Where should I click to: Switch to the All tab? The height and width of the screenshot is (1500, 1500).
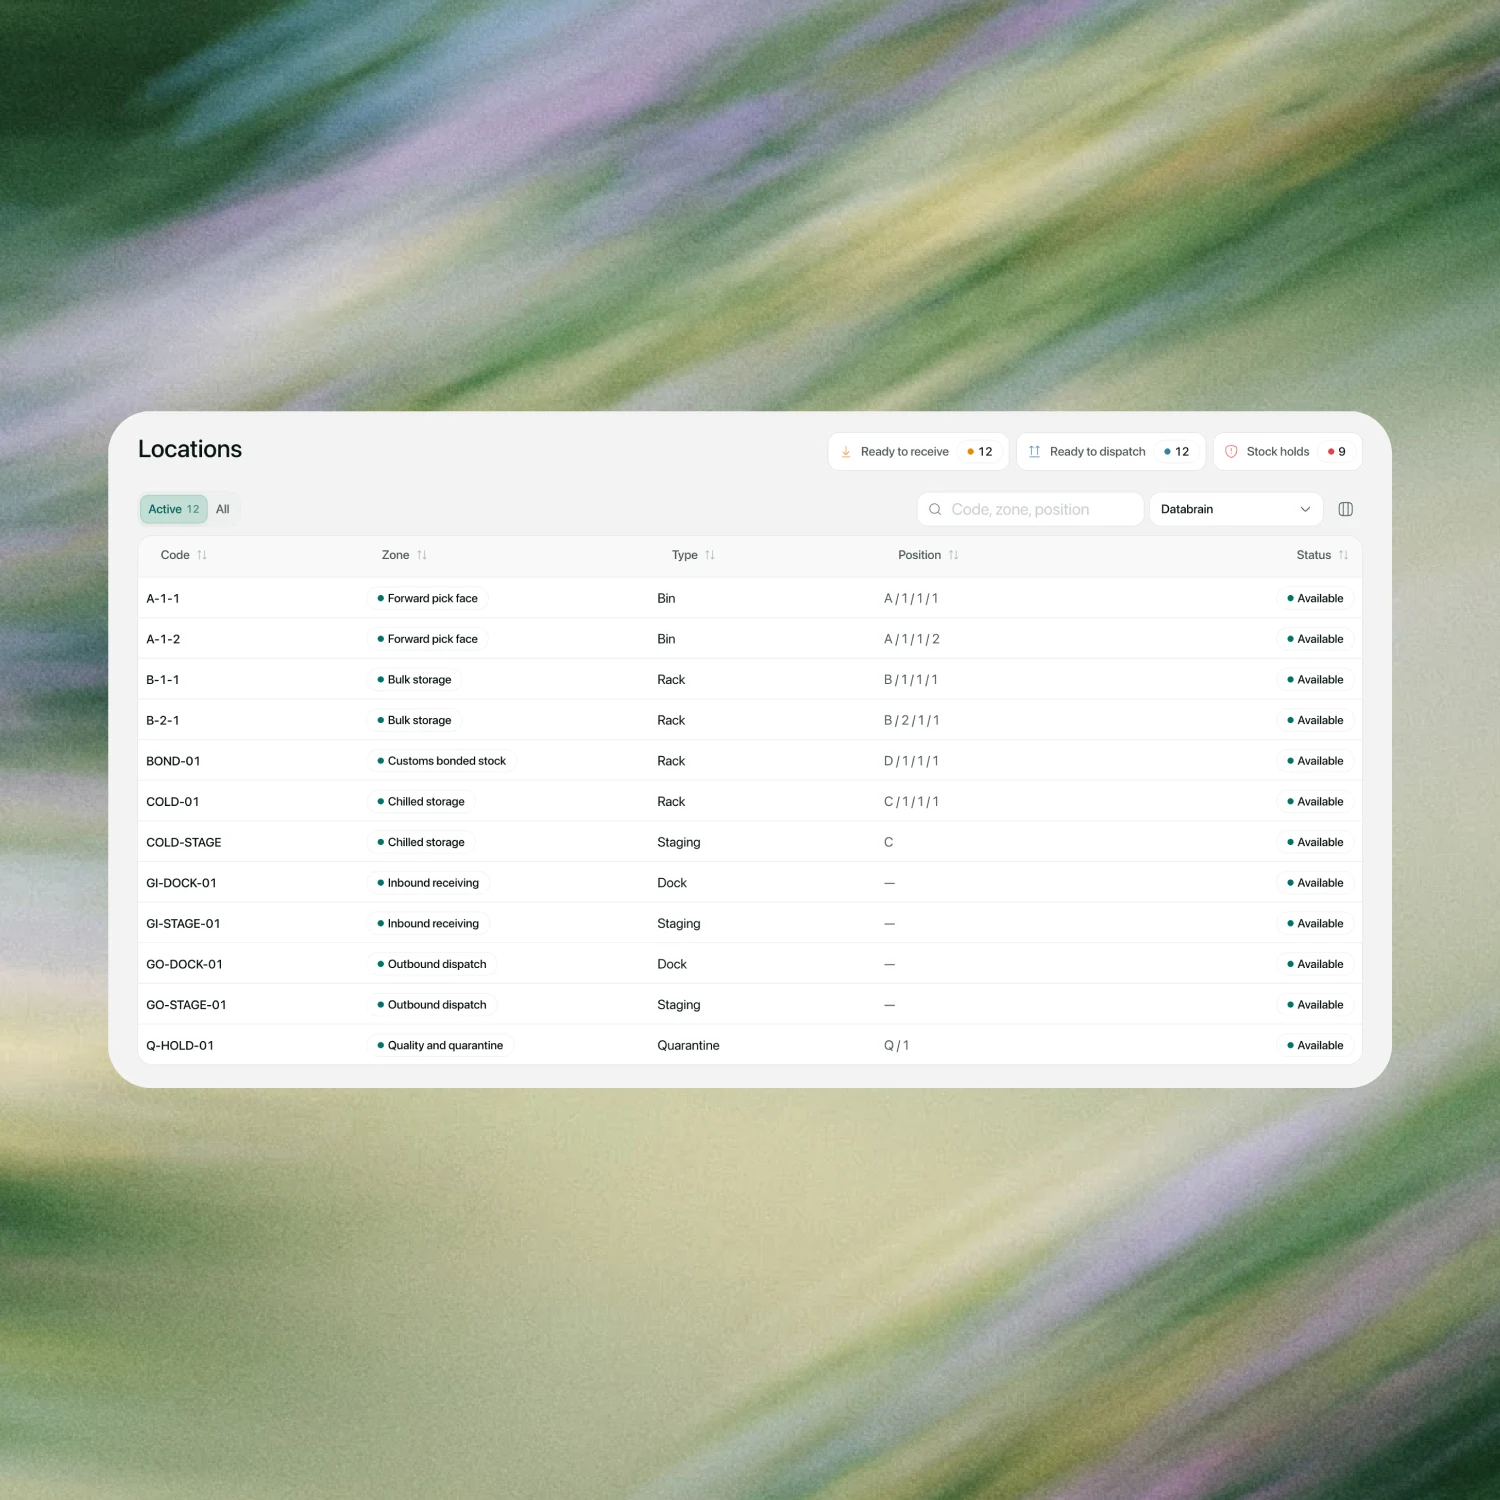223,509
